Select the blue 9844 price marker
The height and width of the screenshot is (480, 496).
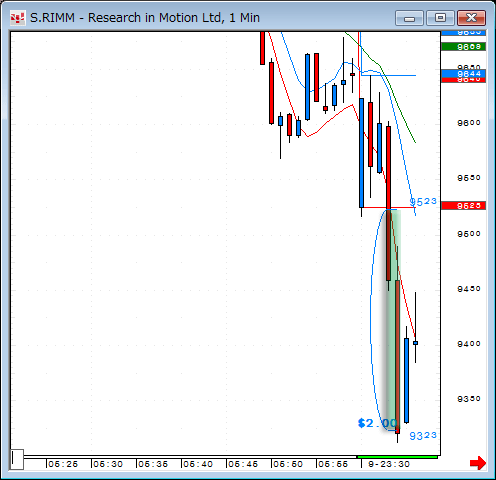coord(463,74)
